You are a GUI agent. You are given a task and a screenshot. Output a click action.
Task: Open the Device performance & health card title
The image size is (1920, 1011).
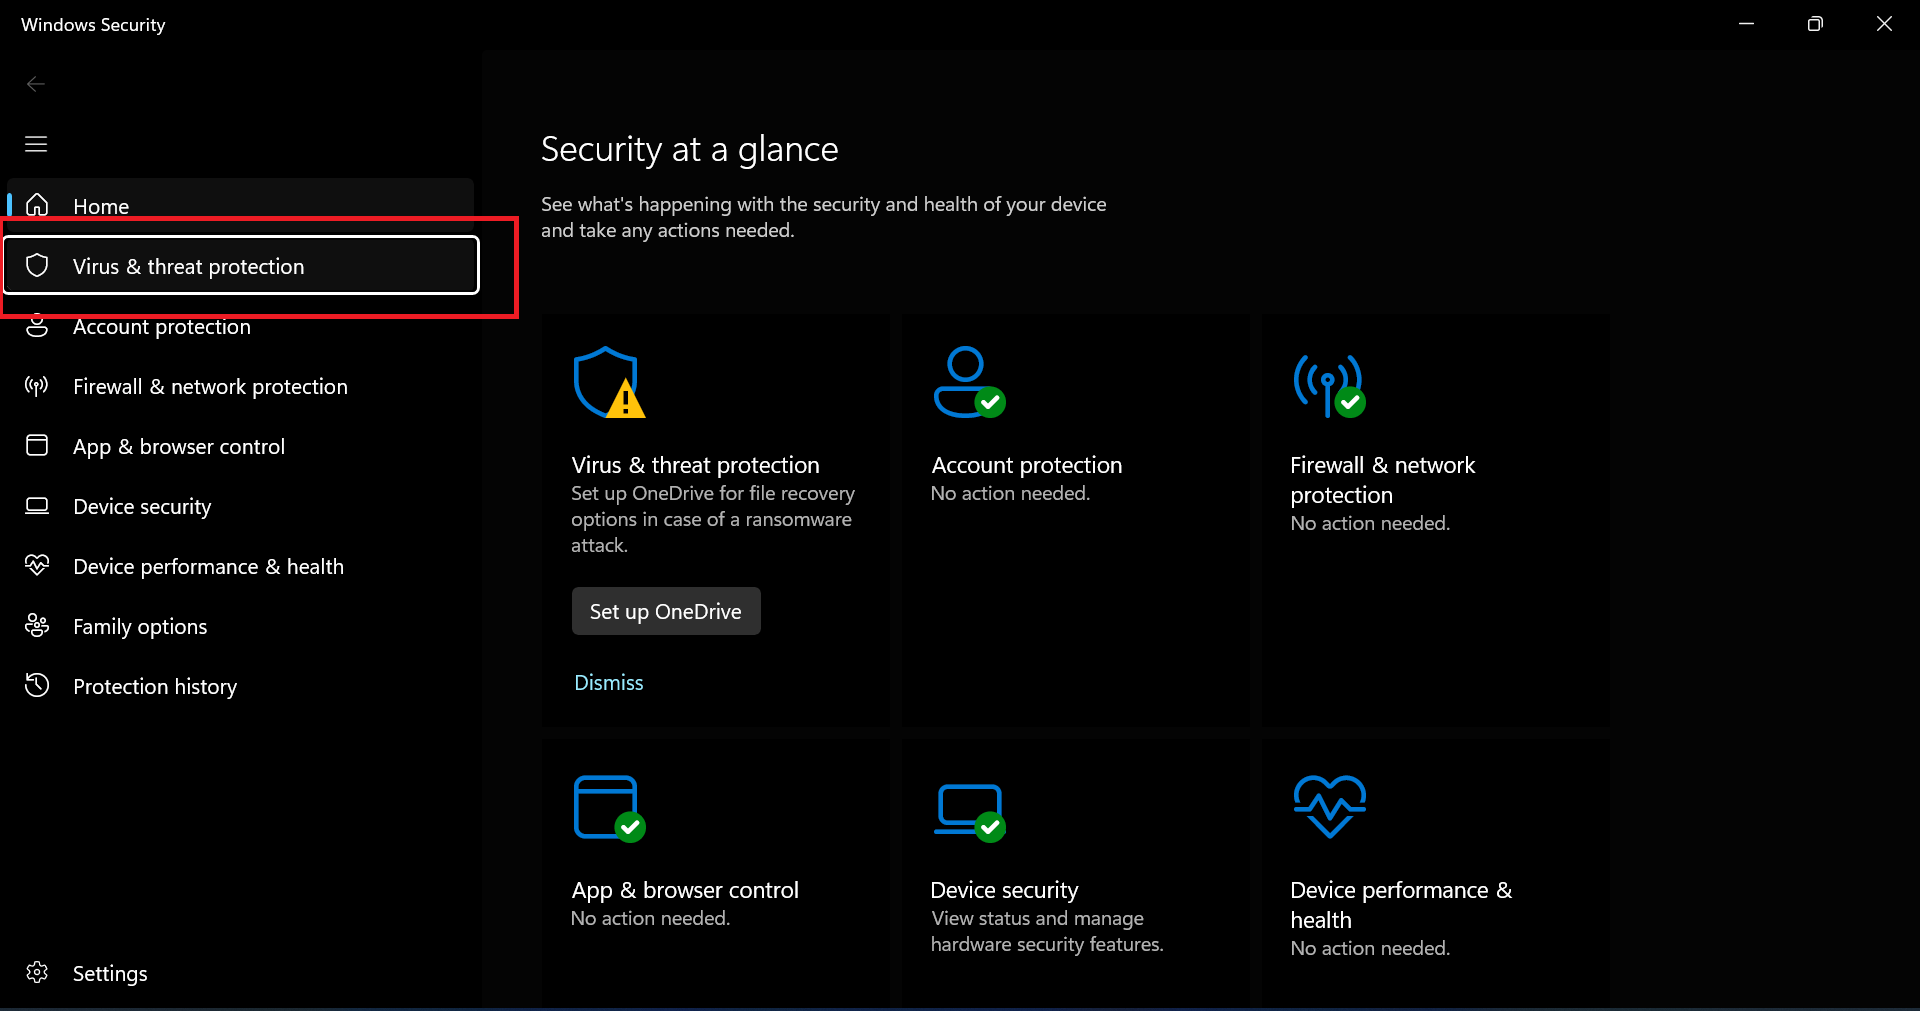click(x=1401, y=905)
